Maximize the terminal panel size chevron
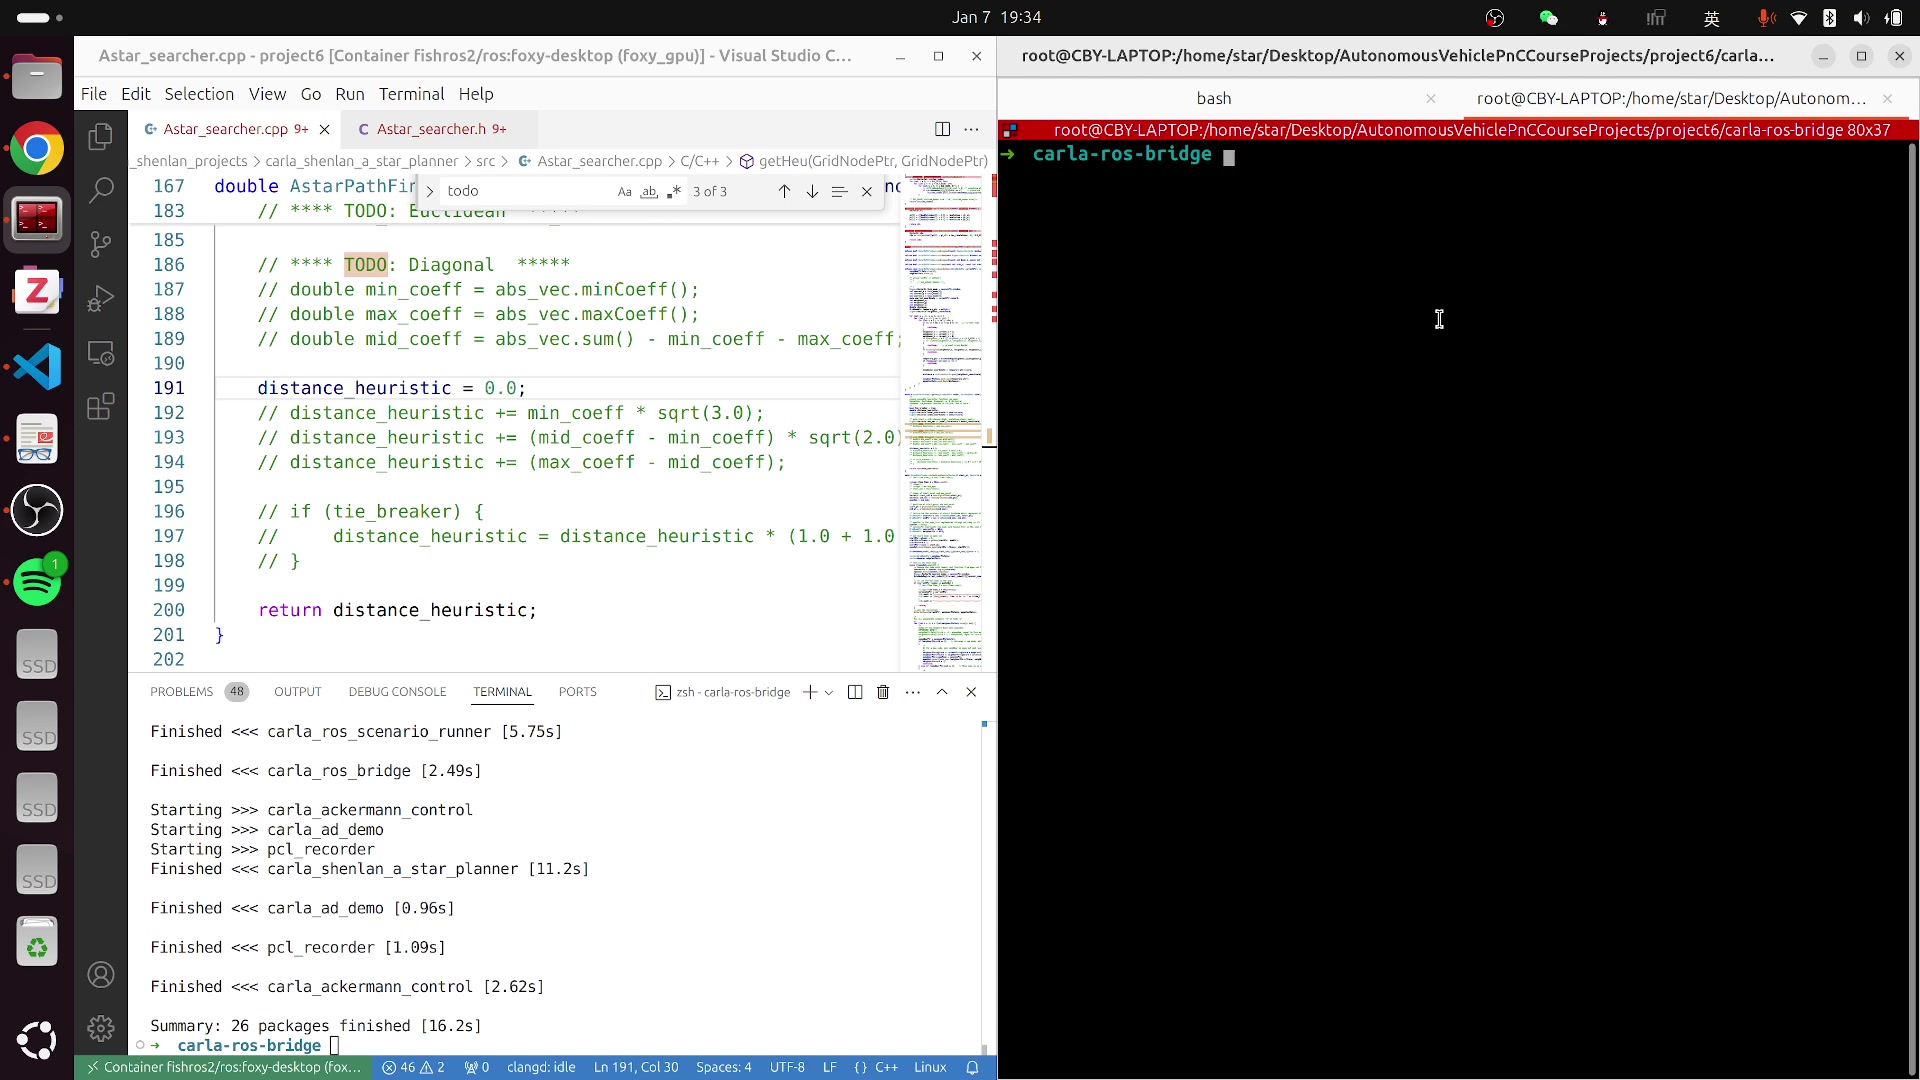Viewport: 1920px width, 1080px height. coord(942,692)
